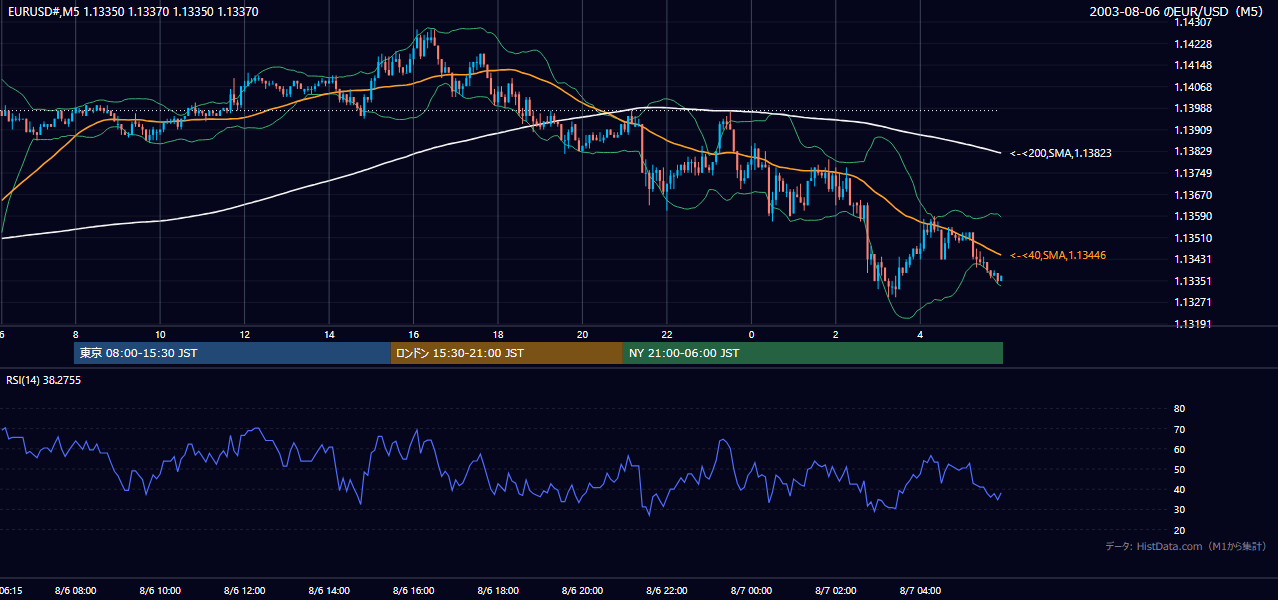
Task: Click RSI scale value 40
Action: 1179,489
